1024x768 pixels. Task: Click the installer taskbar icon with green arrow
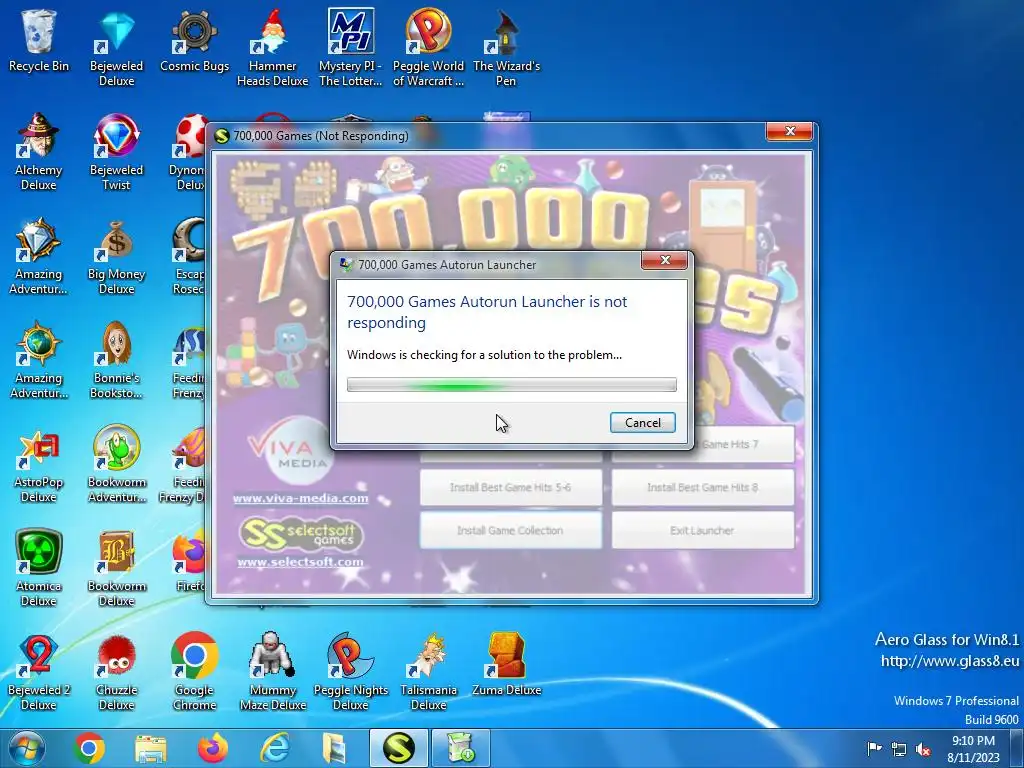point(460,748)
